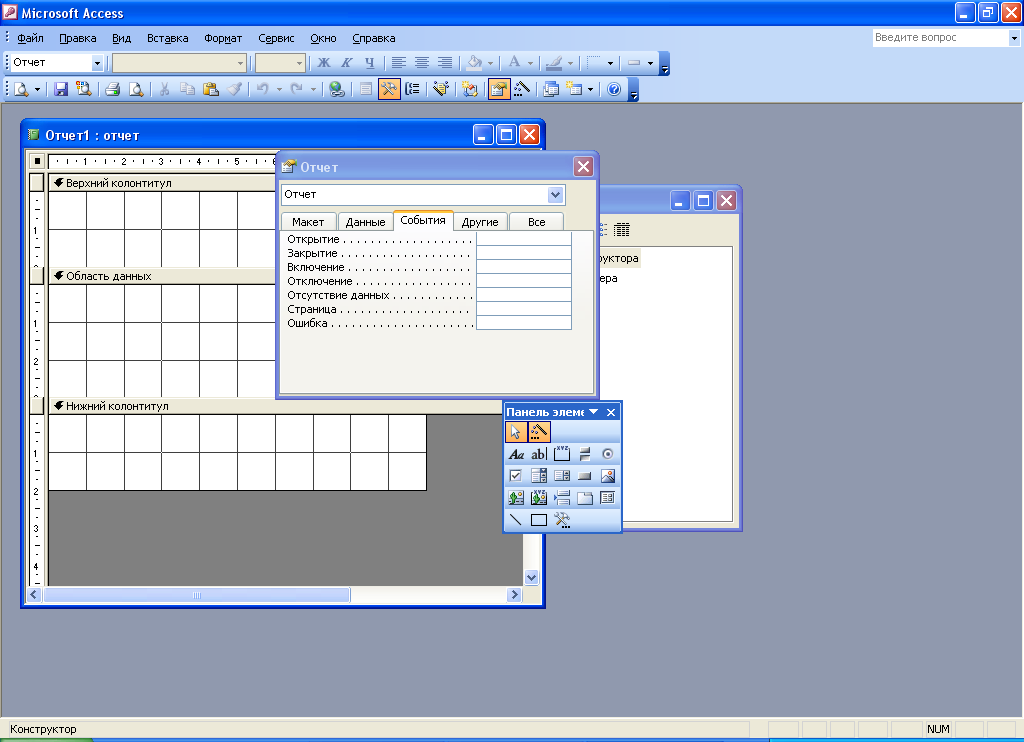Select the Unbound Object Frame tool

click(x=516, y=498)
